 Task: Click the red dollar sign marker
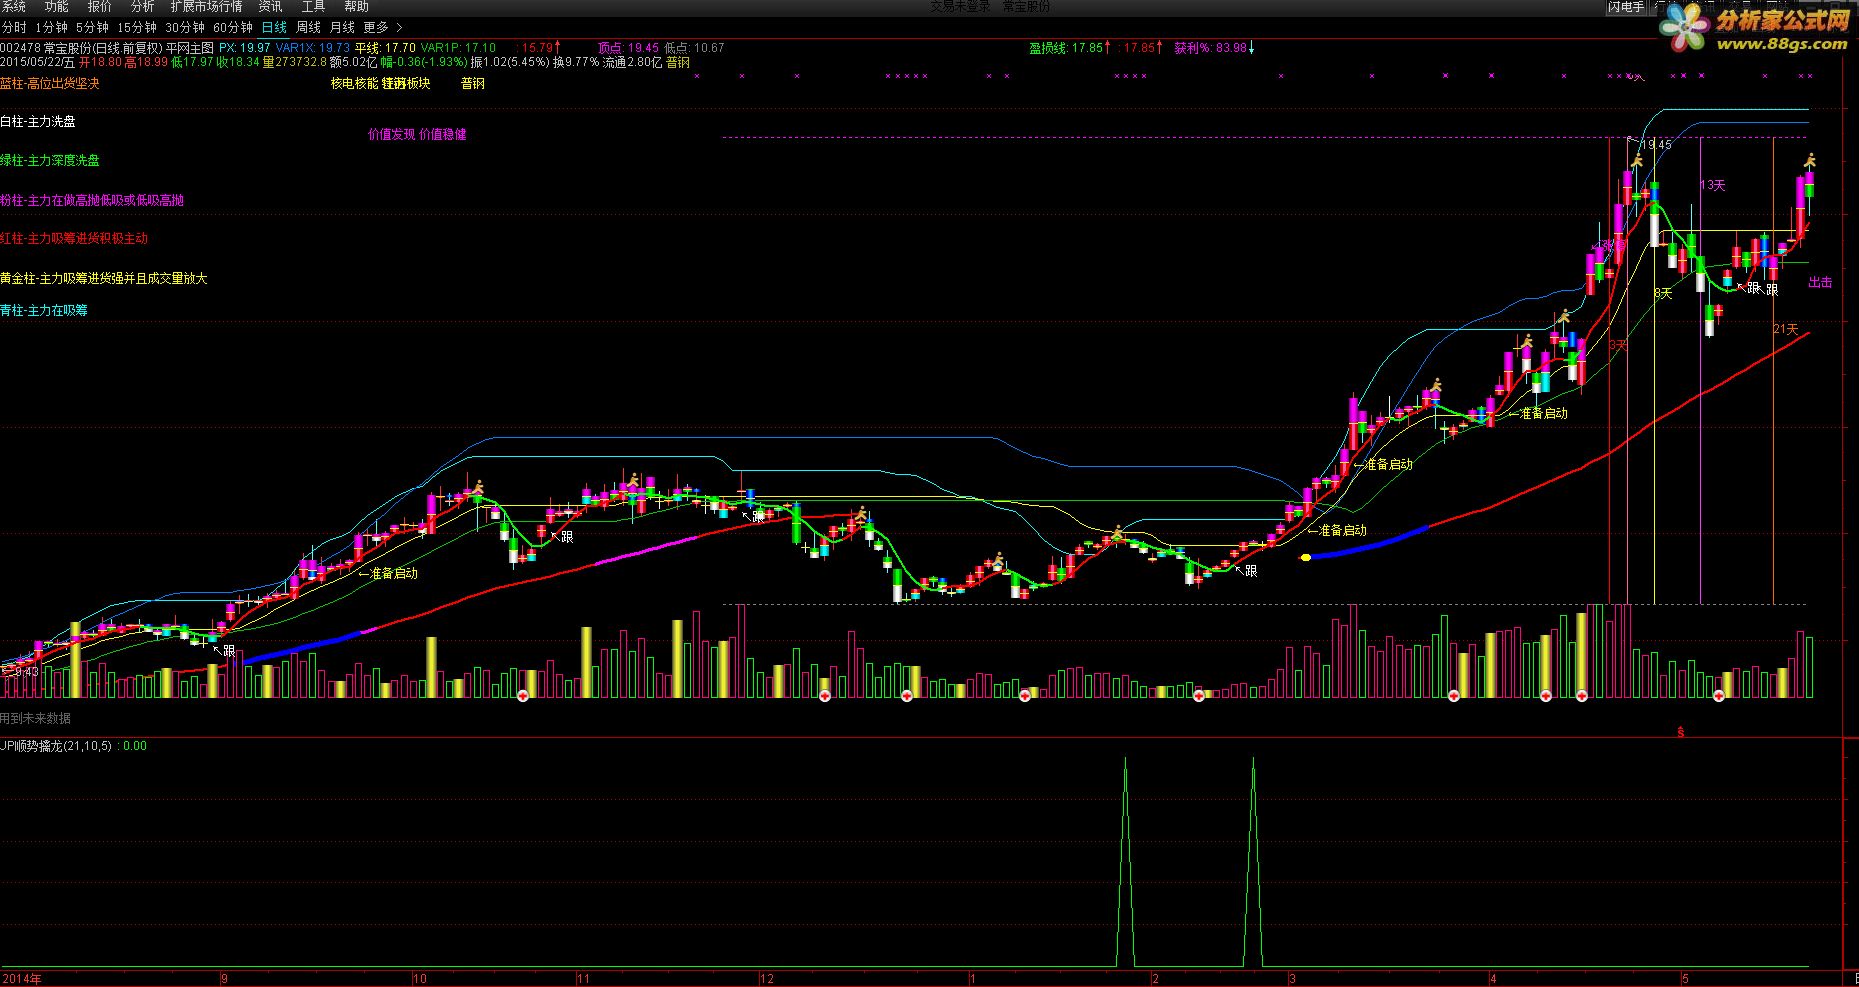coord(1681,732)
